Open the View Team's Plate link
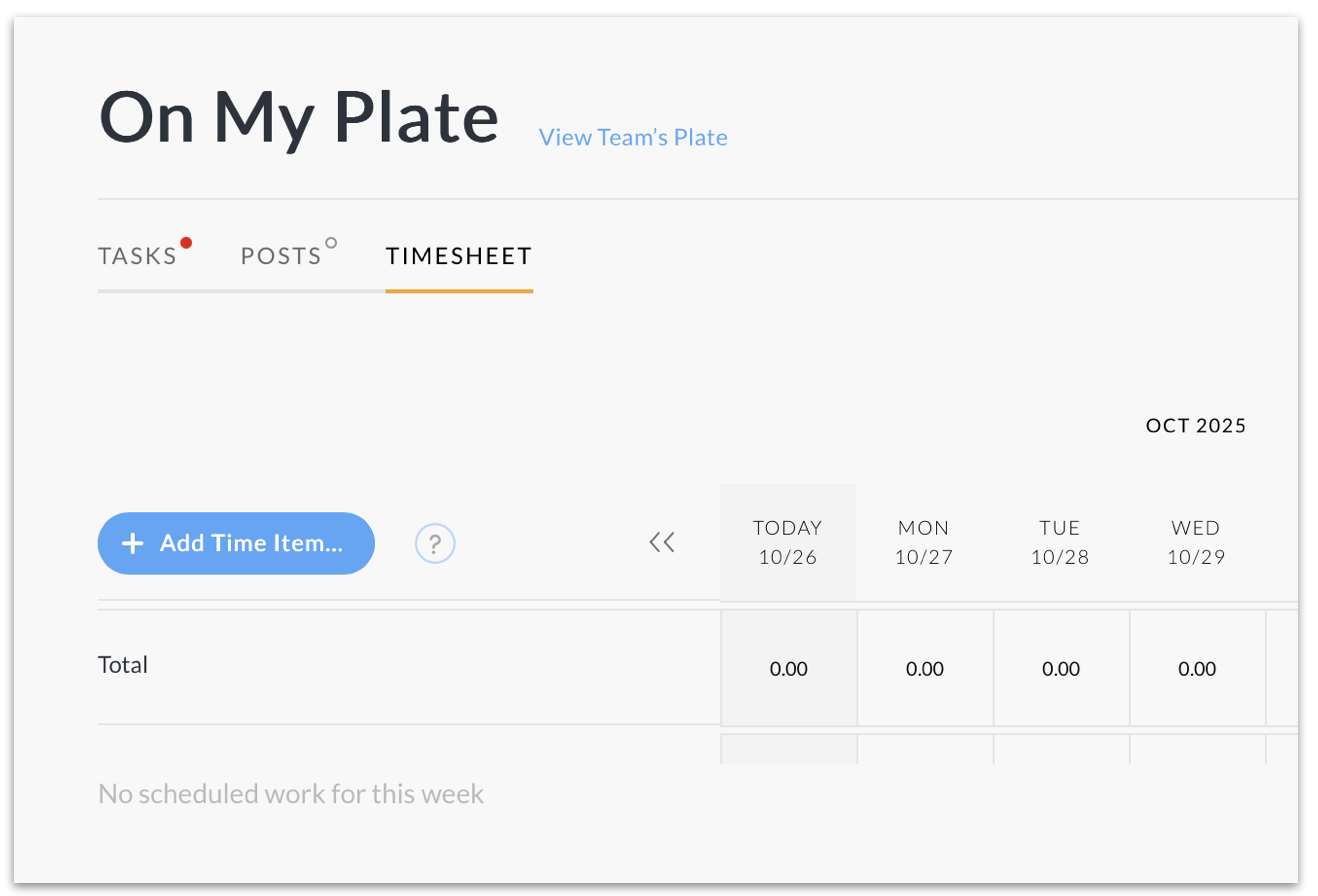Screen dimensions: 1318x896 click(x=633, y=137)
